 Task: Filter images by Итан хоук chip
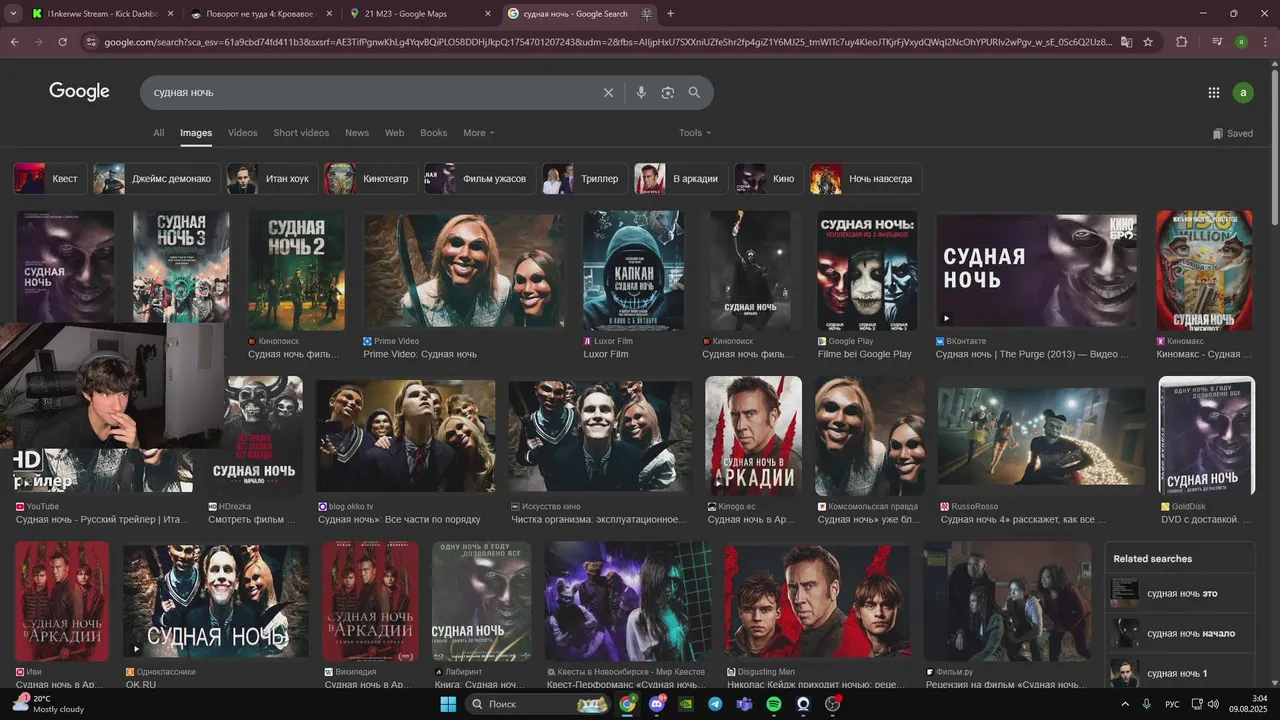pyautogui.click(x=272, y=179)
